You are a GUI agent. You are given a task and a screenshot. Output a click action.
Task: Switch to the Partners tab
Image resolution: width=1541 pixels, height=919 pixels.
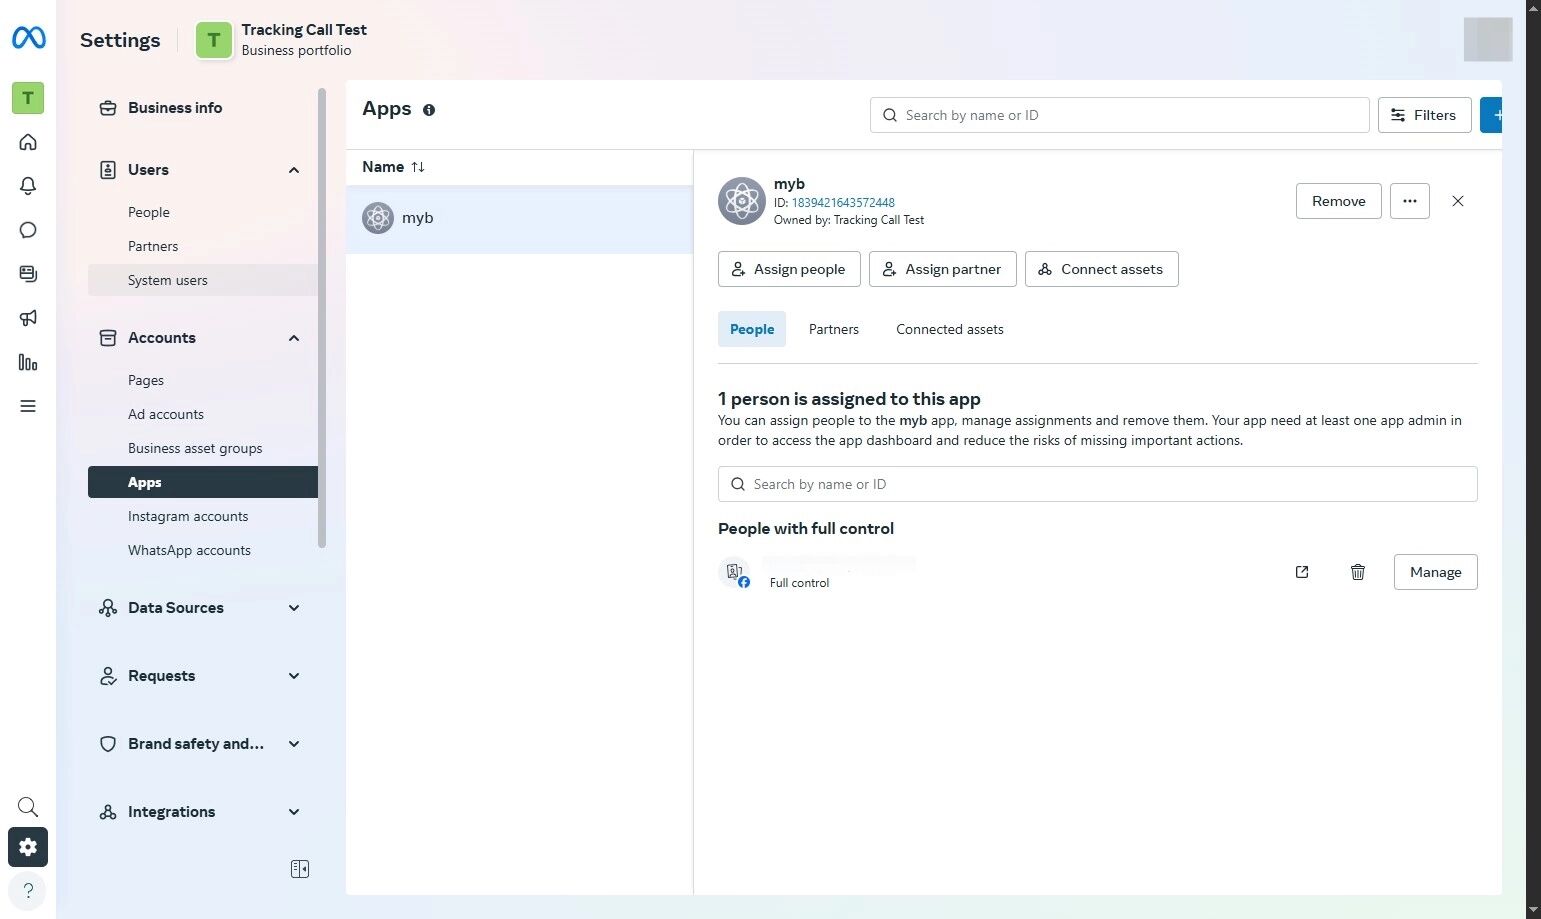[x=833, y=329]
